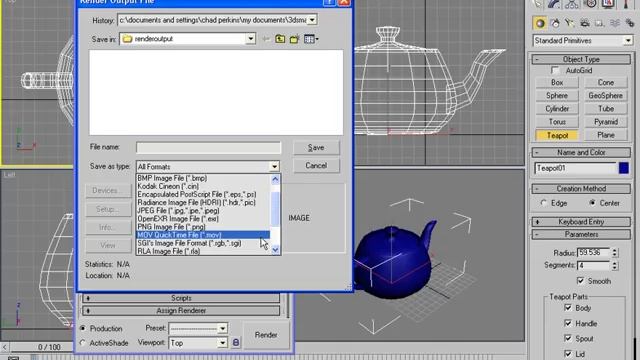Uncheck the Spout teapot part
The width and height of the screenshot is (640, 360).
pyautogui.click(x=568, y=338)
